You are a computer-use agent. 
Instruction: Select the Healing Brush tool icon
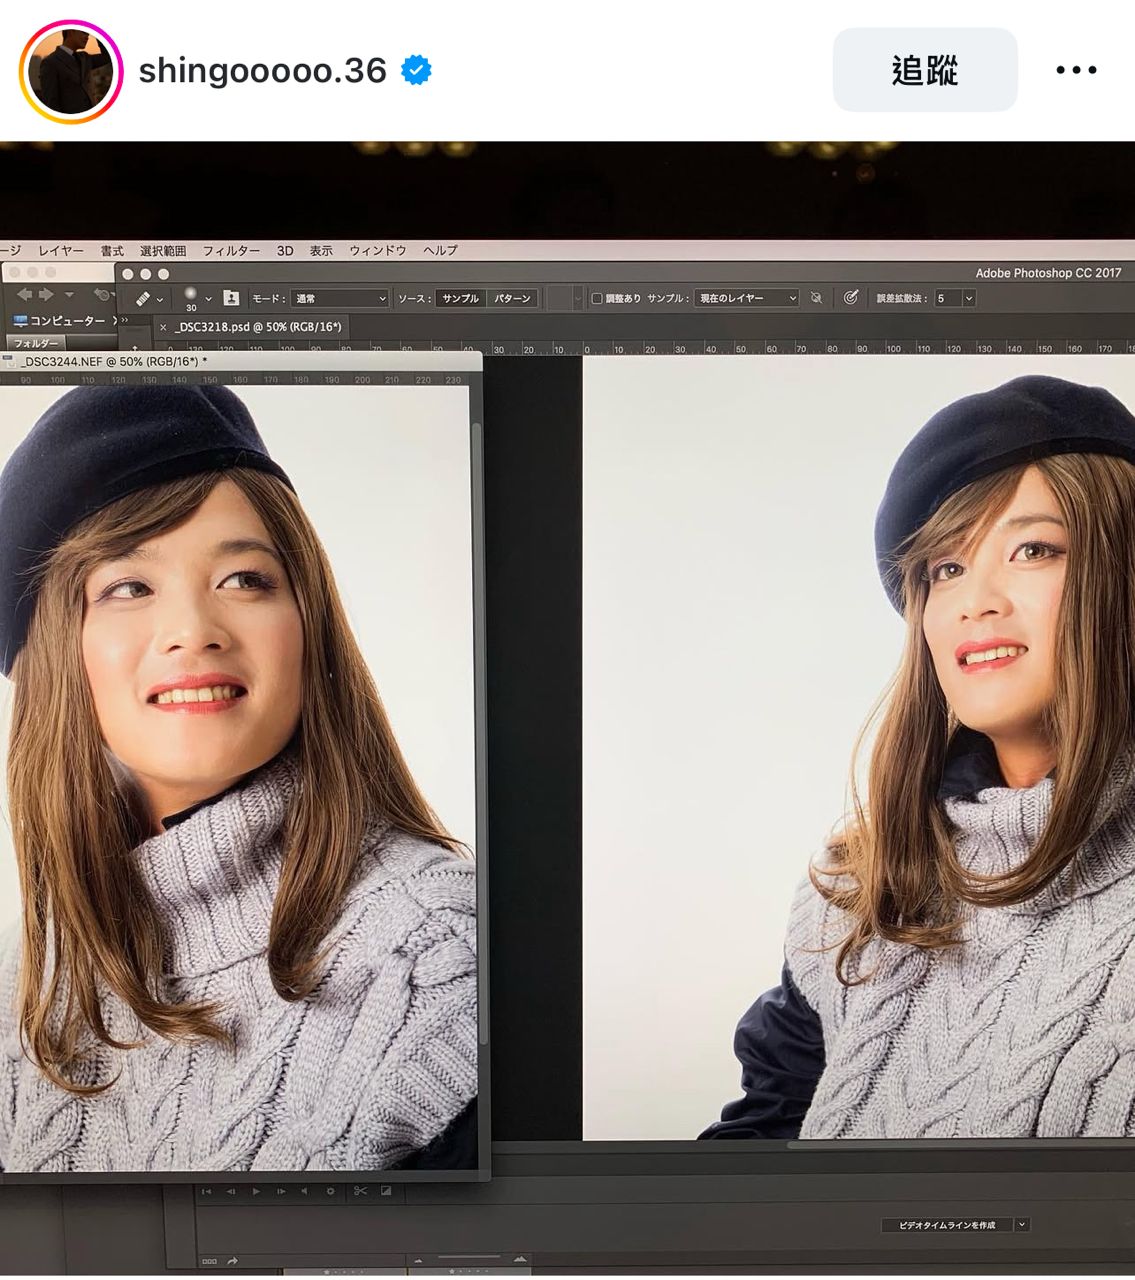pyautogui.click(x=143, y=298)
